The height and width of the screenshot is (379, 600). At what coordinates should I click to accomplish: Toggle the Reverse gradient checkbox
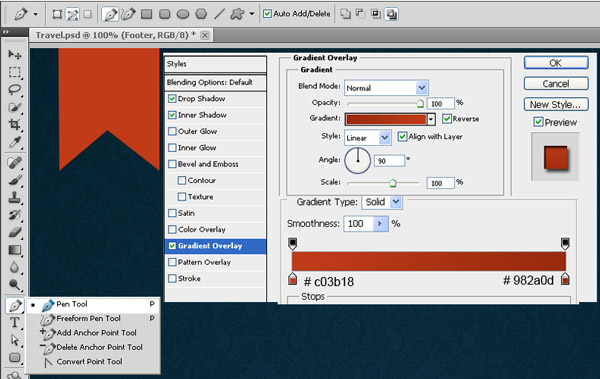pos(447,119)
